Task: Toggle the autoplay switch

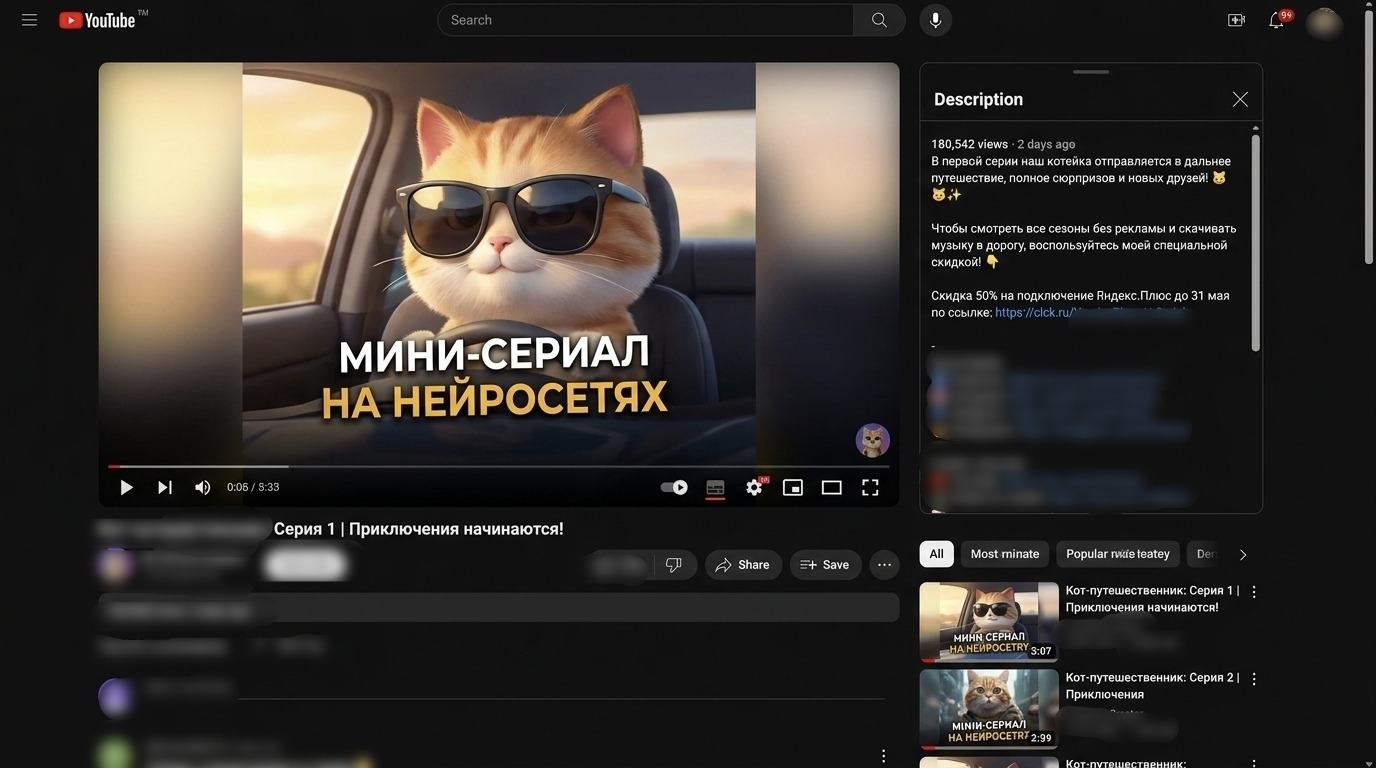Action: (674, 487)
